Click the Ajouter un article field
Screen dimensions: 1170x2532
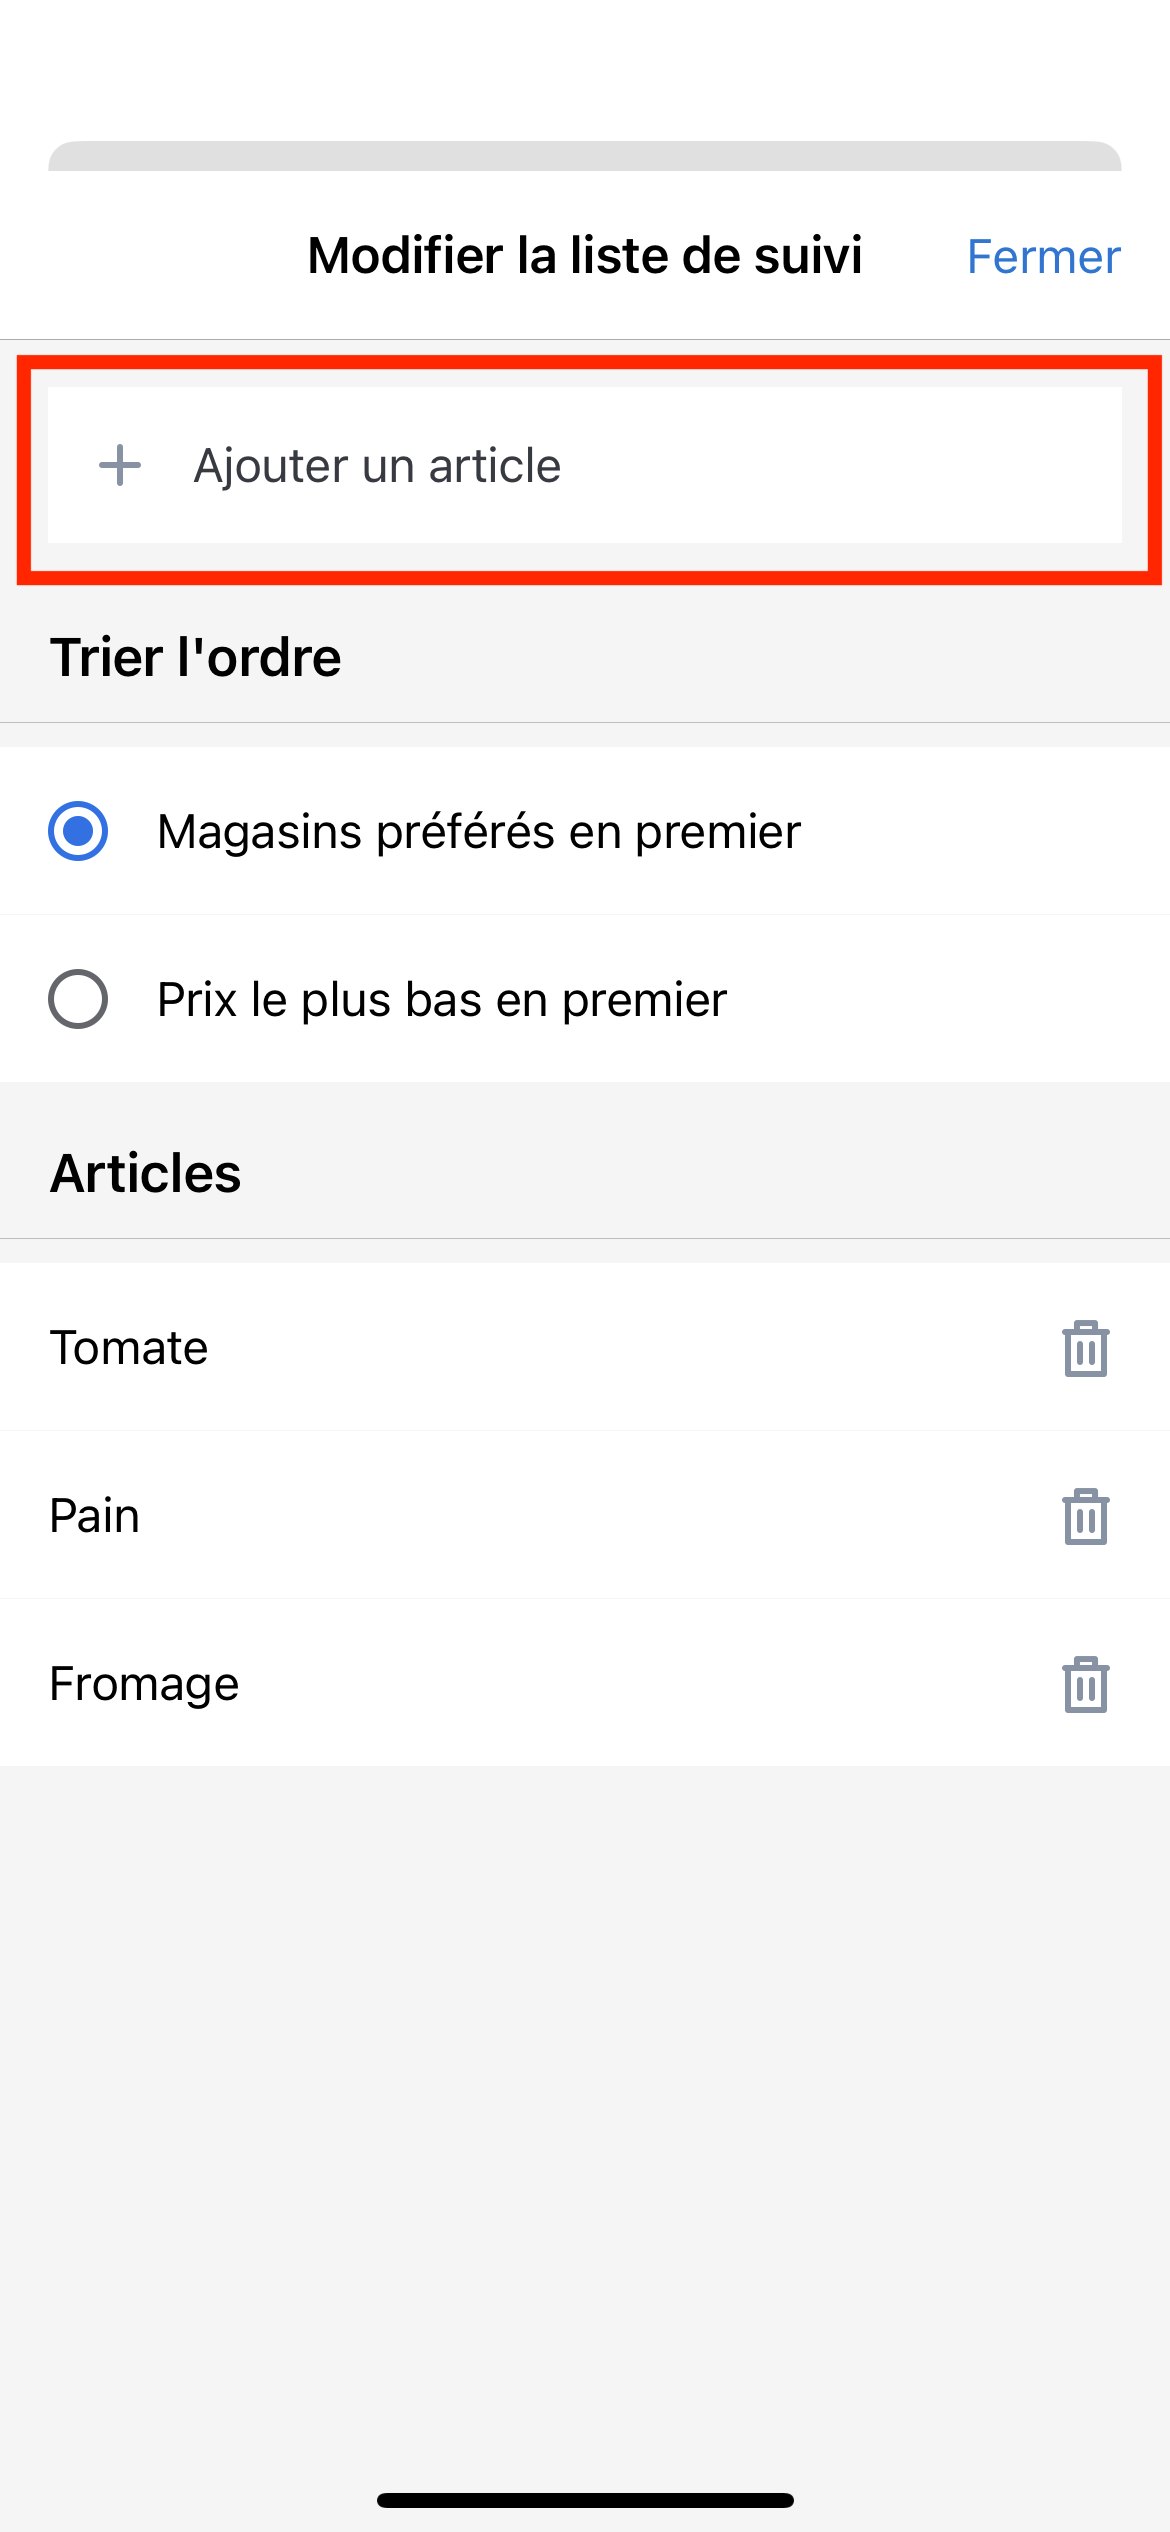point(585,465)
